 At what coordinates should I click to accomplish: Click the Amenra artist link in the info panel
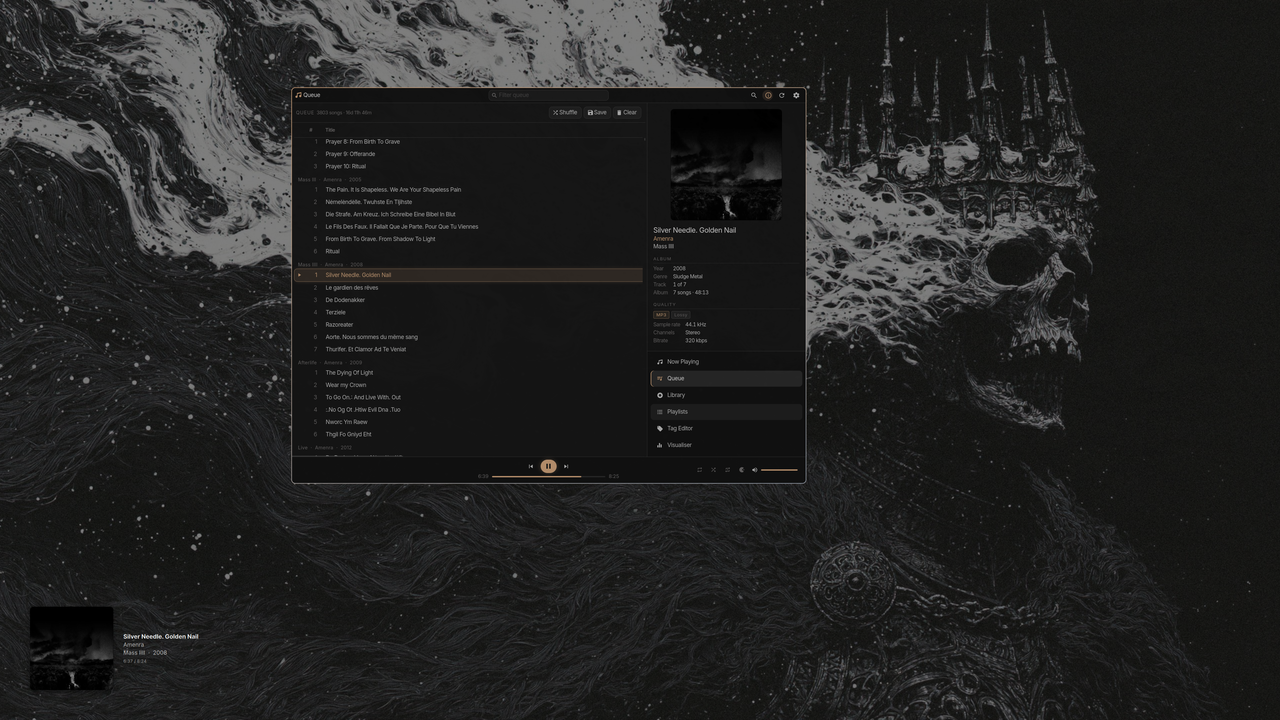(663, 239)
